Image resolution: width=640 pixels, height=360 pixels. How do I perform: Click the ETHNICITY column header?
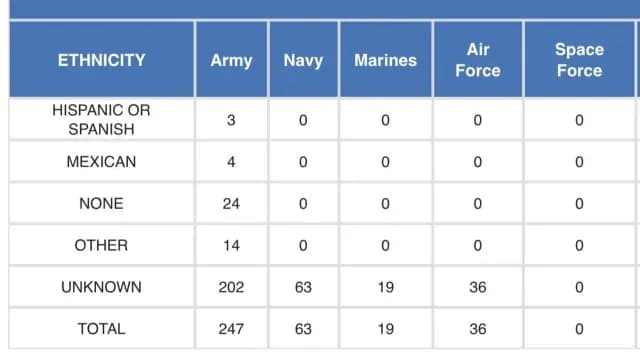pyautogui.click(x=102, y=60)
